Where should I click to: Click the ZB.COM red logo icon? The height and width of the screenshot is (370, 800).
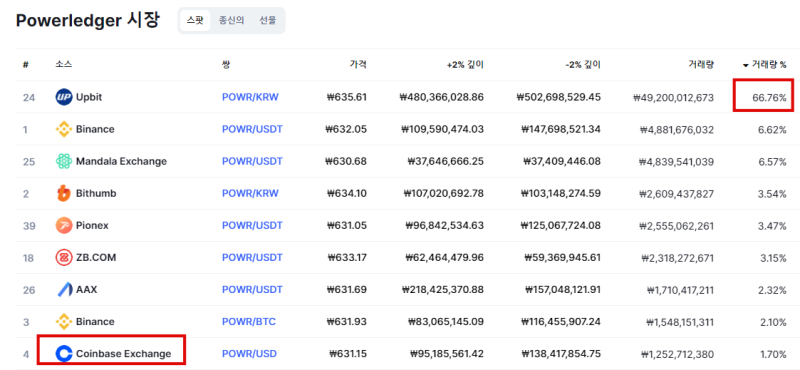[x=64, y=258]
